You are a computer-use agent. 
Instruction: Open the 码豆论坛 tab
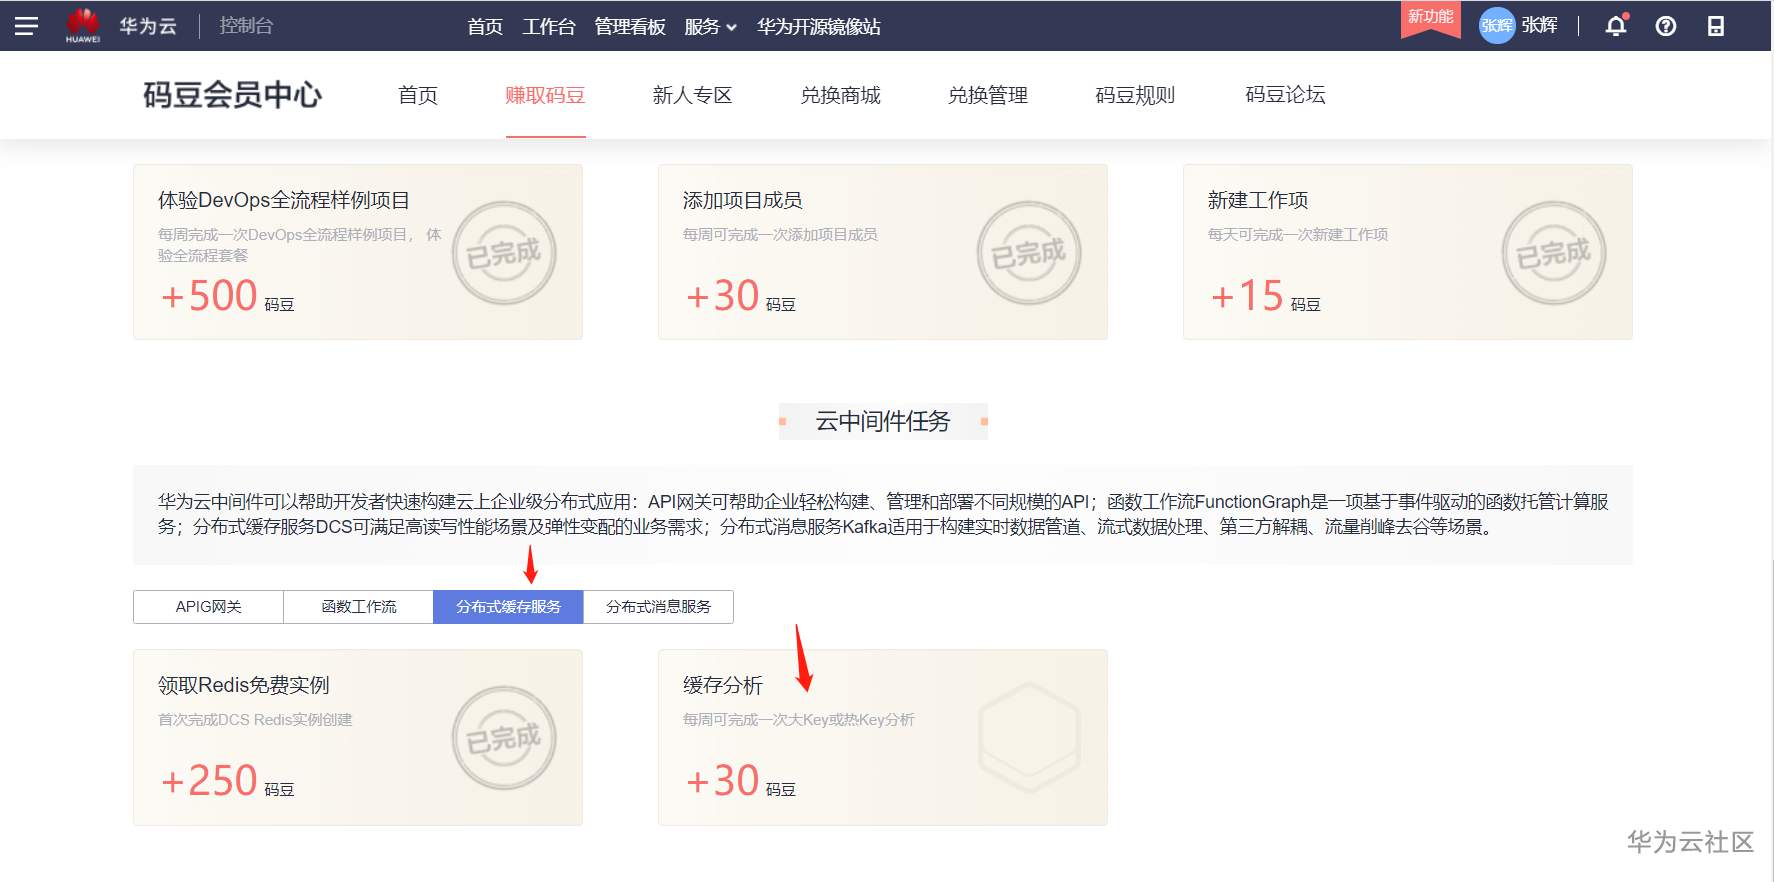[x=1285, y=95]
